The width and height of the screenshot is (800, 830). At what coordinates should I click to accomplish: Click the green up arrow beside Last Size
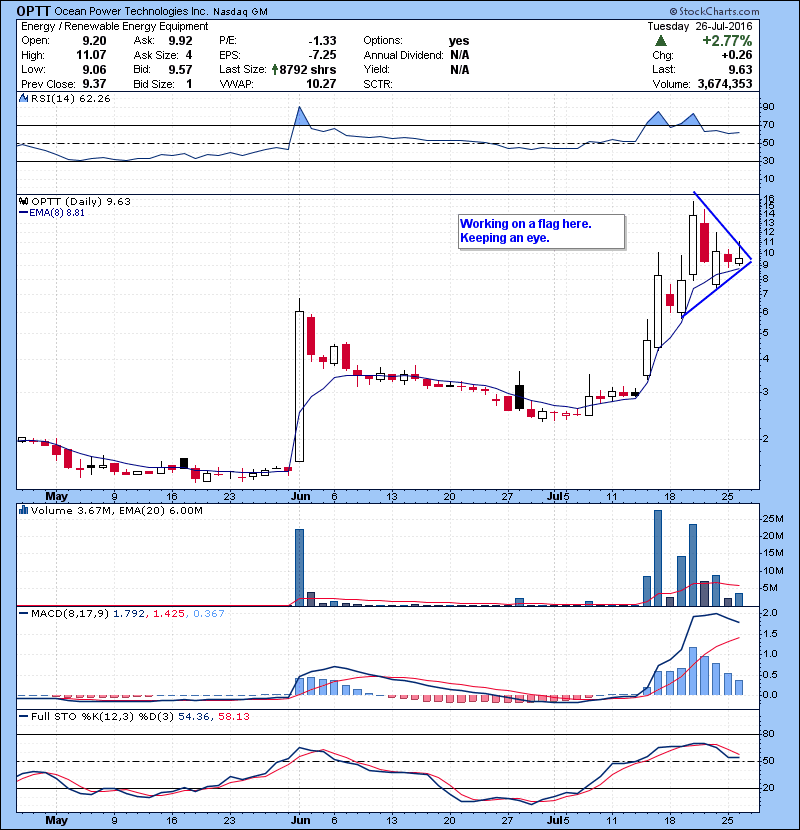pos(275,69)
